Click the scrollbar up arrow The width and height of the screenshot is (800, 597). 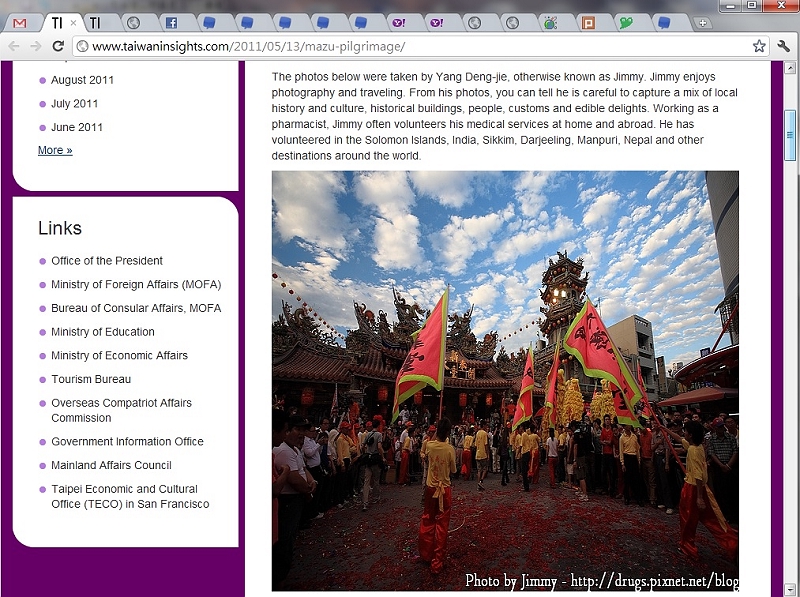pos(790,67)
